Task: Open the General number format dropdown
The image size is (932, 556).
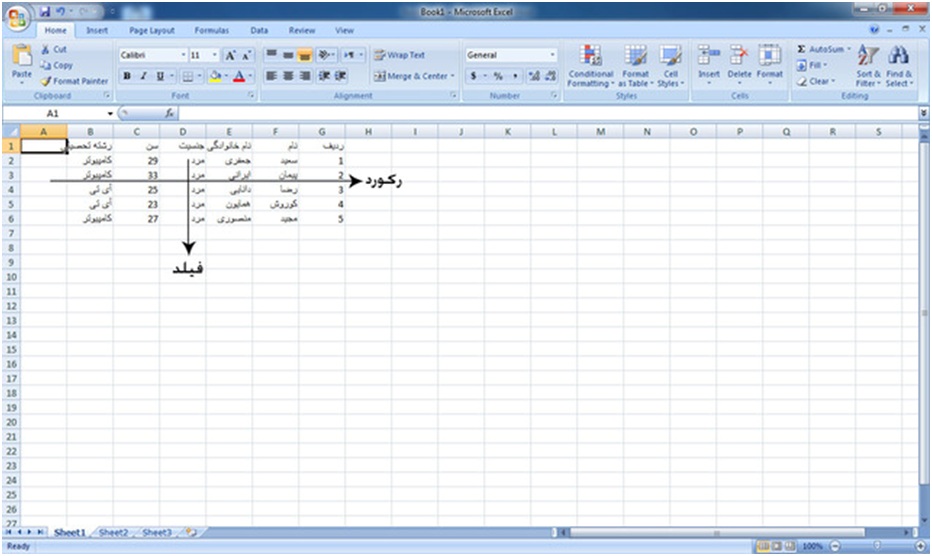Action: tap(552, 56)
